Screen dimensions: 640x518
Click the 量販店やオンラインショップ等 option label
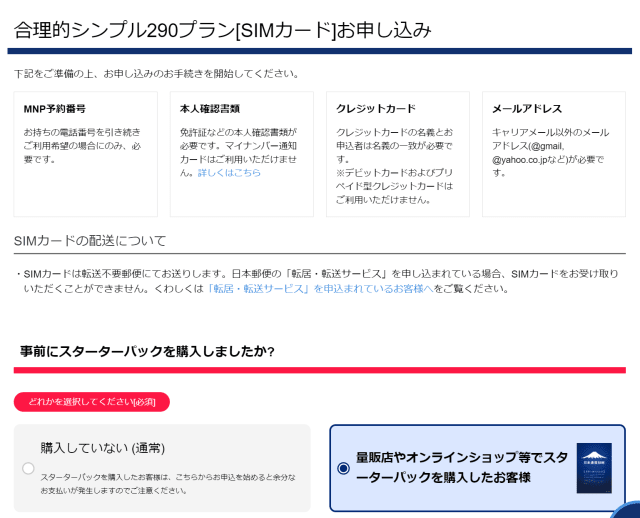coord(462,467)
